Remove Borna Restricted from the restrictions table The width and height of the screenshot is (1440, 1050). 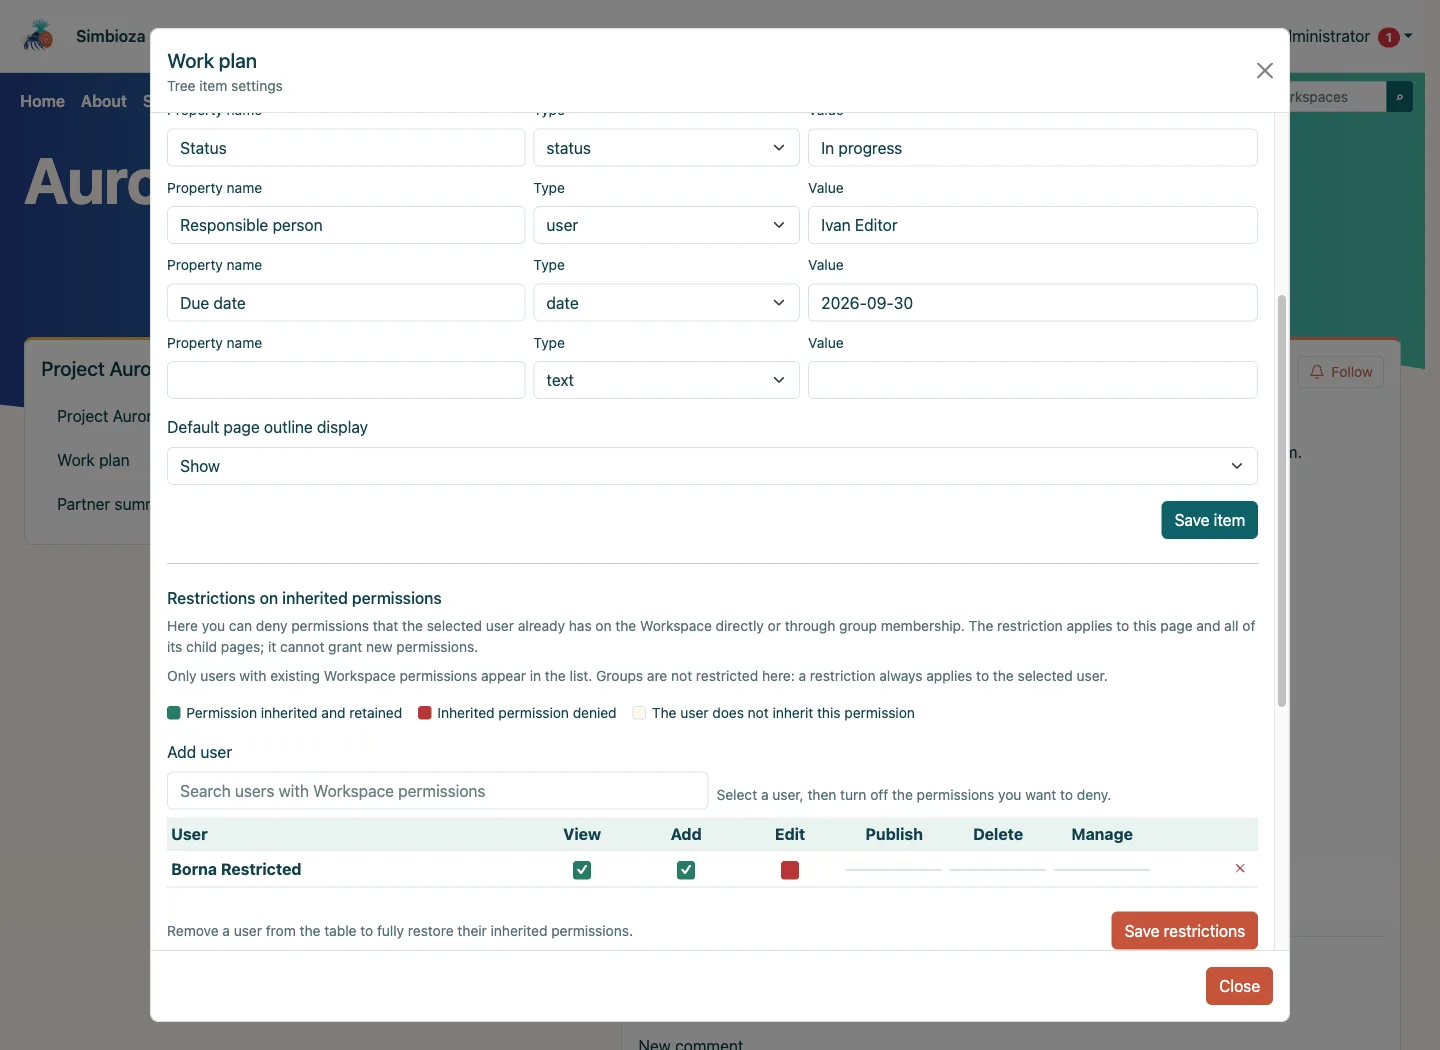tap(1240, 868)
